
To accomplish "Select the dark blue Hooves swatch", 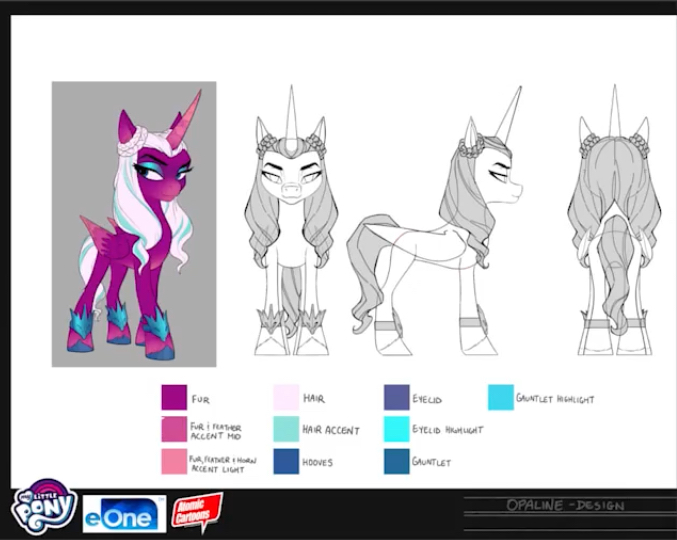I will coord(286,461).
